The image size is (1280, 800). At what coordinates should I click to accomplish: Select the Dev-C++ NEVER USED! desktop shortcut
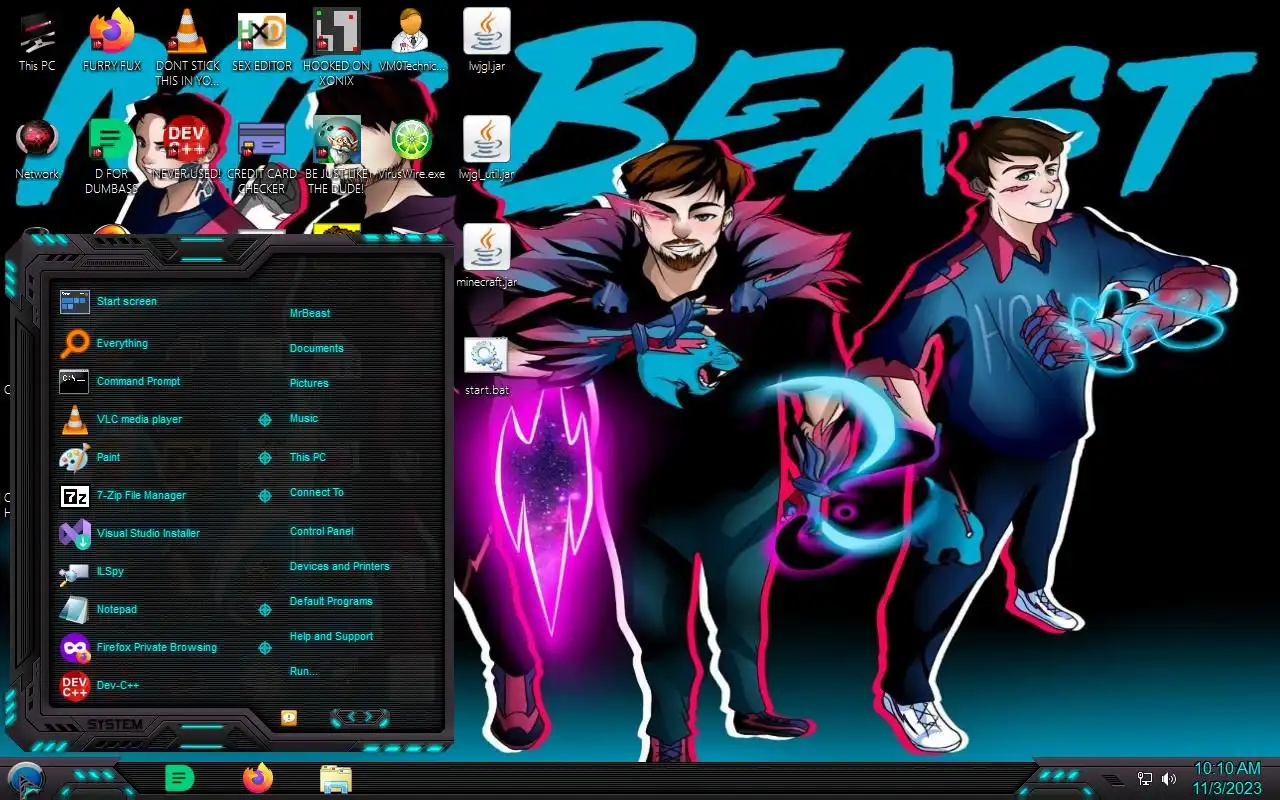pos(187,148)
